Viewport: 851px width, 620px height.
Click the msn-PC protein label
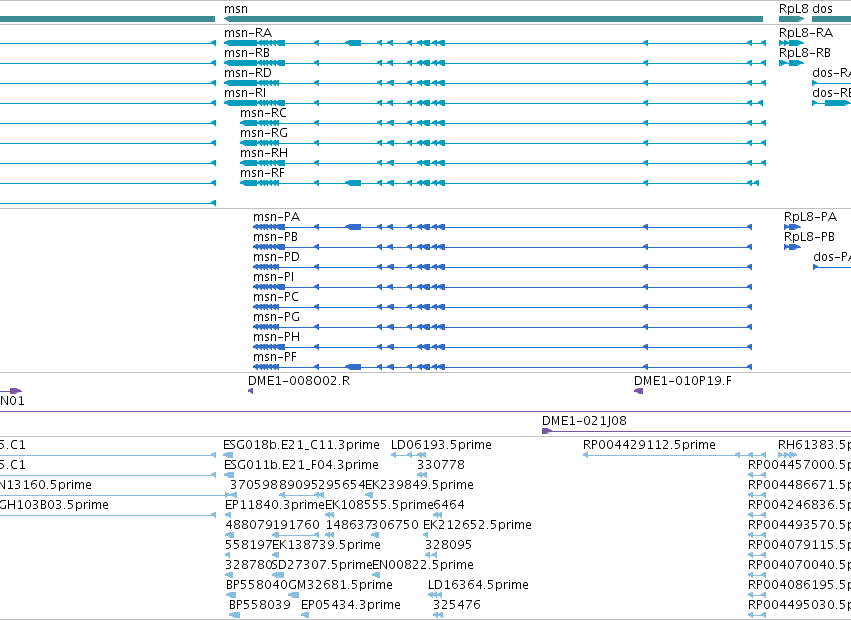(276, 298)
